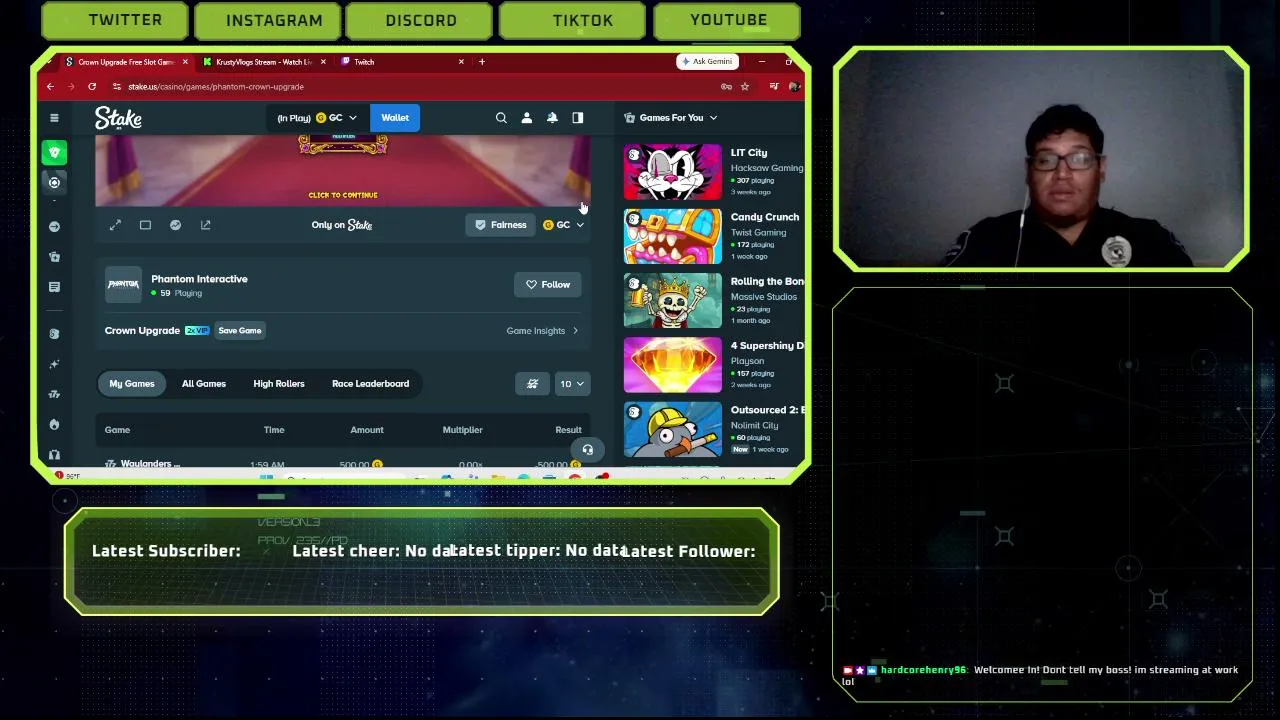1280x720 pixels.
Task: Click the Result column header
Action: 568,430
